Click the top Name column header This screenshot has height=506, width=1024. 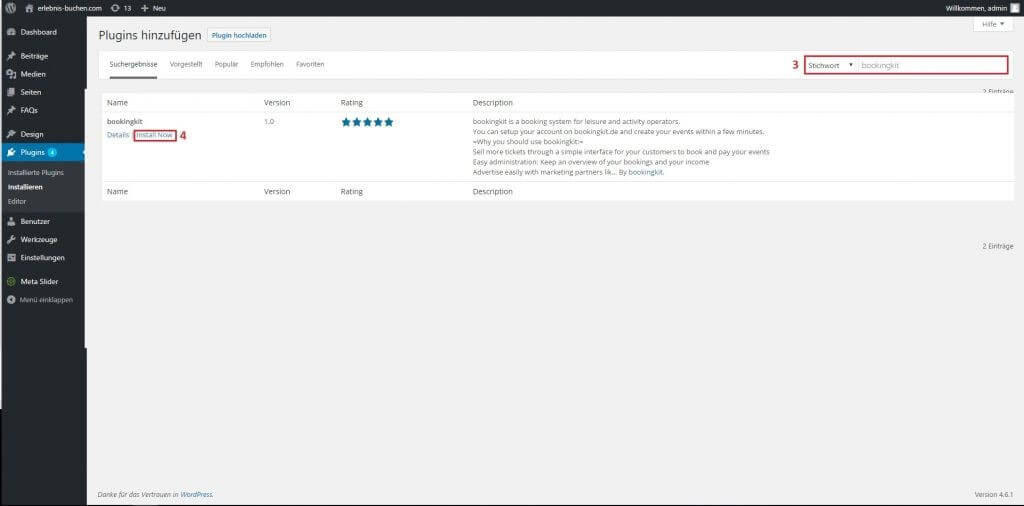click(118, 103)
